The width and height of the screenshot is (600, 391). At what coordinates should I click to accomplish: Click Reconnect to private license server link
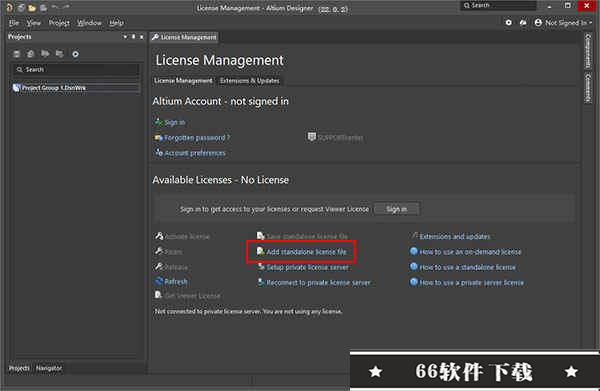point(313,282)
